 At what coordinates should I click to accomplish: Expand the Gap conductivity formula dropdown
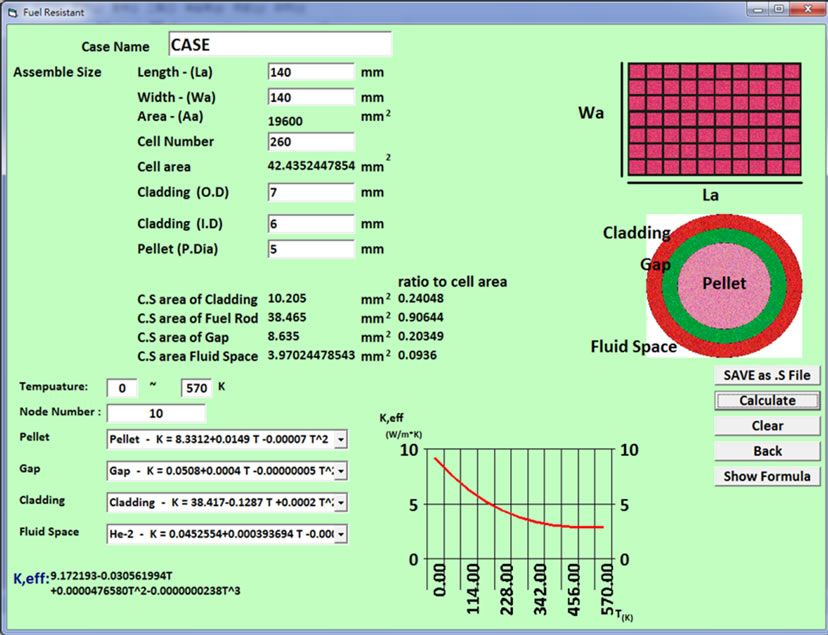341,470
